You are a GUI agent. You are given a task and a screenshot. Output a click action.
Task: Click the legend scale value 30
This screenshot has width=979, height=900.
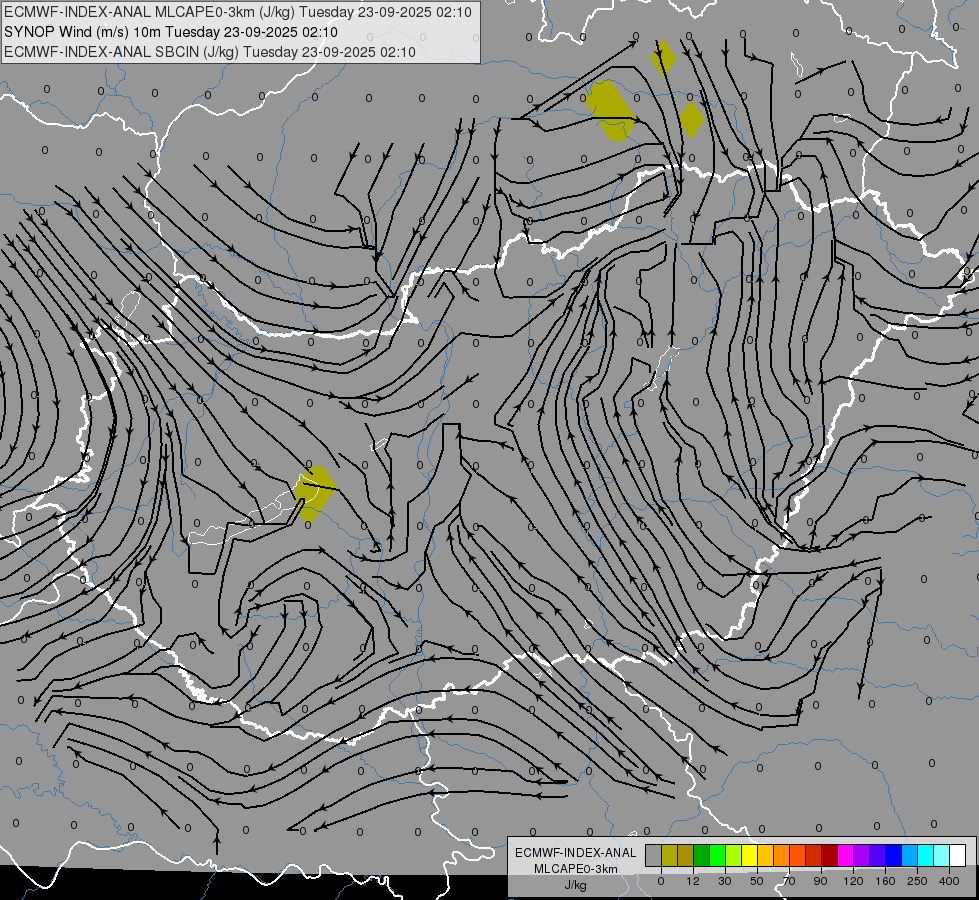[725, 881]
